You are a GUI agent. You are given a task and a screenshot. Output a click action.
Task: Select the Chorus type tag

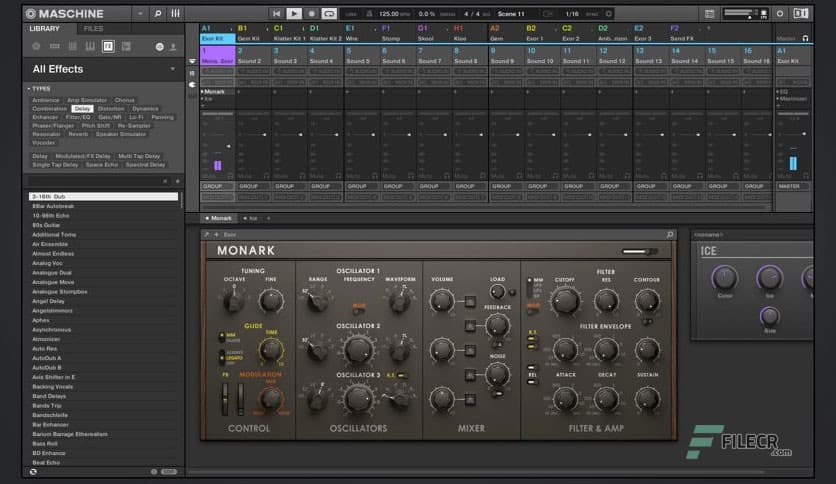124,100
